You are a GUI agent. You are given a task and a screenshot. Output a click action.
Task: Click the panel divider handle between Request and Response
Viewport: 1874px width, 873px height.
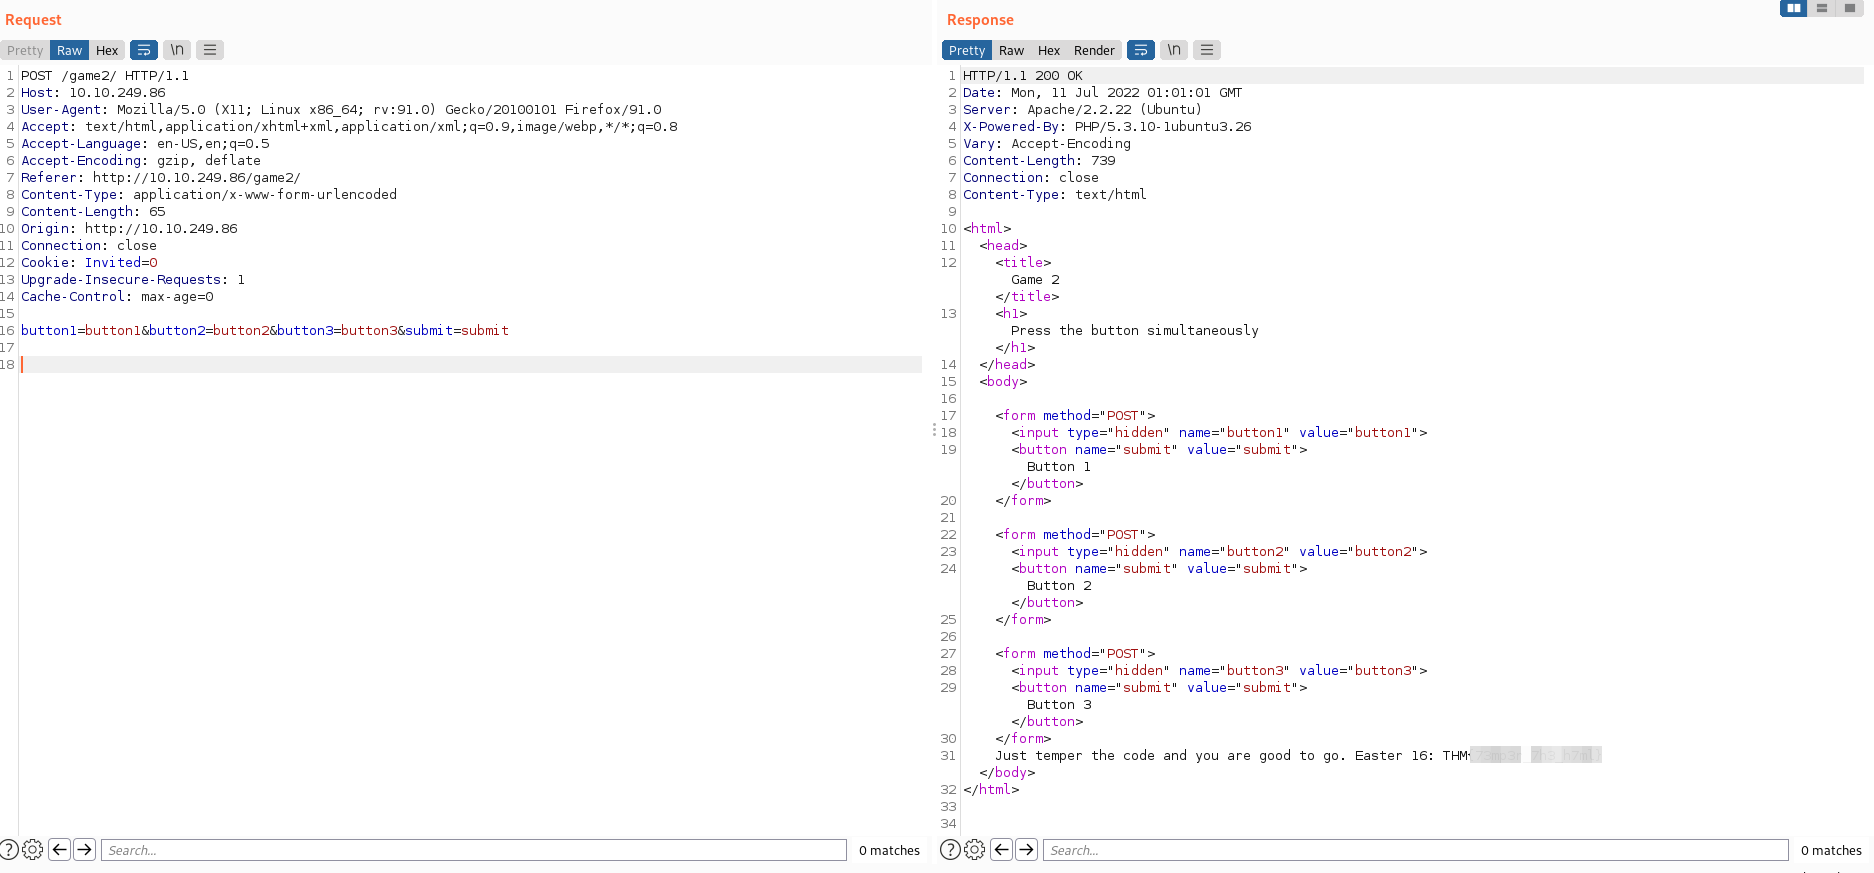(934, 430)
